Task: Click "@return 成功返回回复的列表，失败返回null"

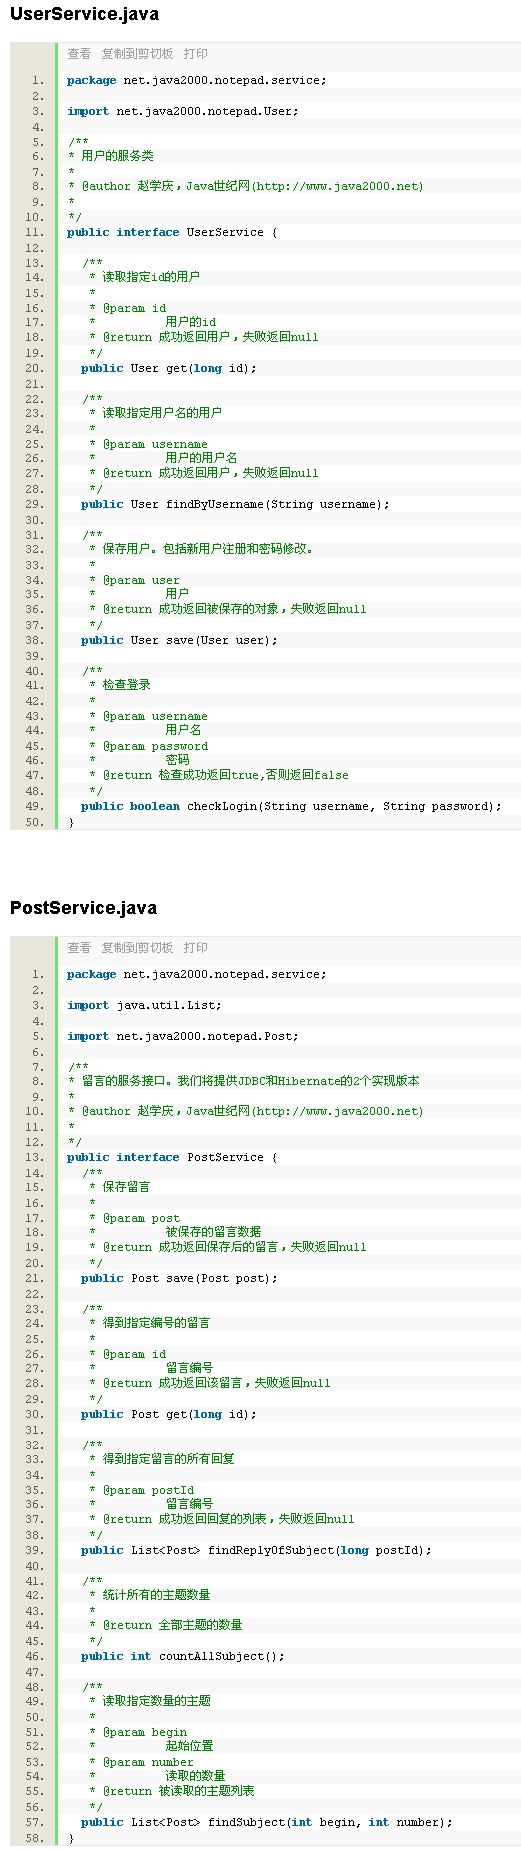Action: tap(222, 1519)
